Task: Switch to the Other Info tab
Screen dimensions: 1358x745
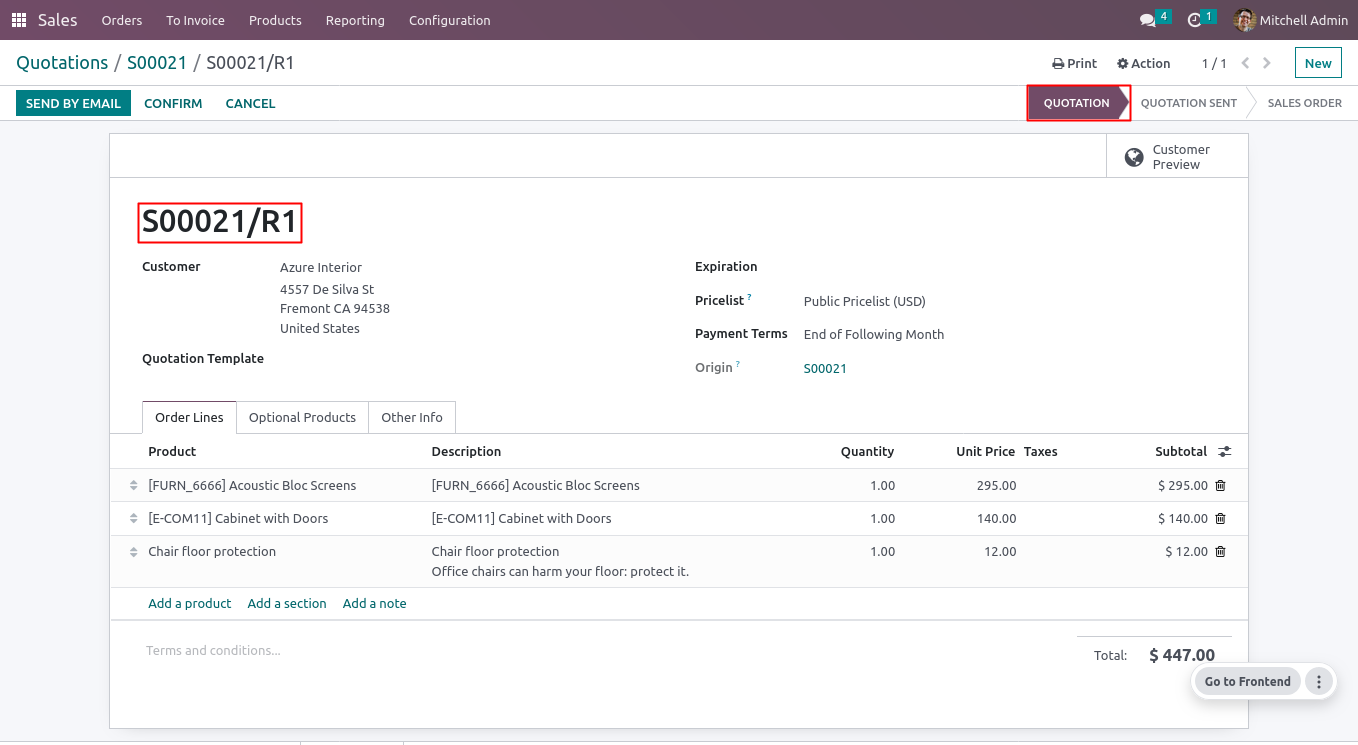Action: click(x=411, y=418)
